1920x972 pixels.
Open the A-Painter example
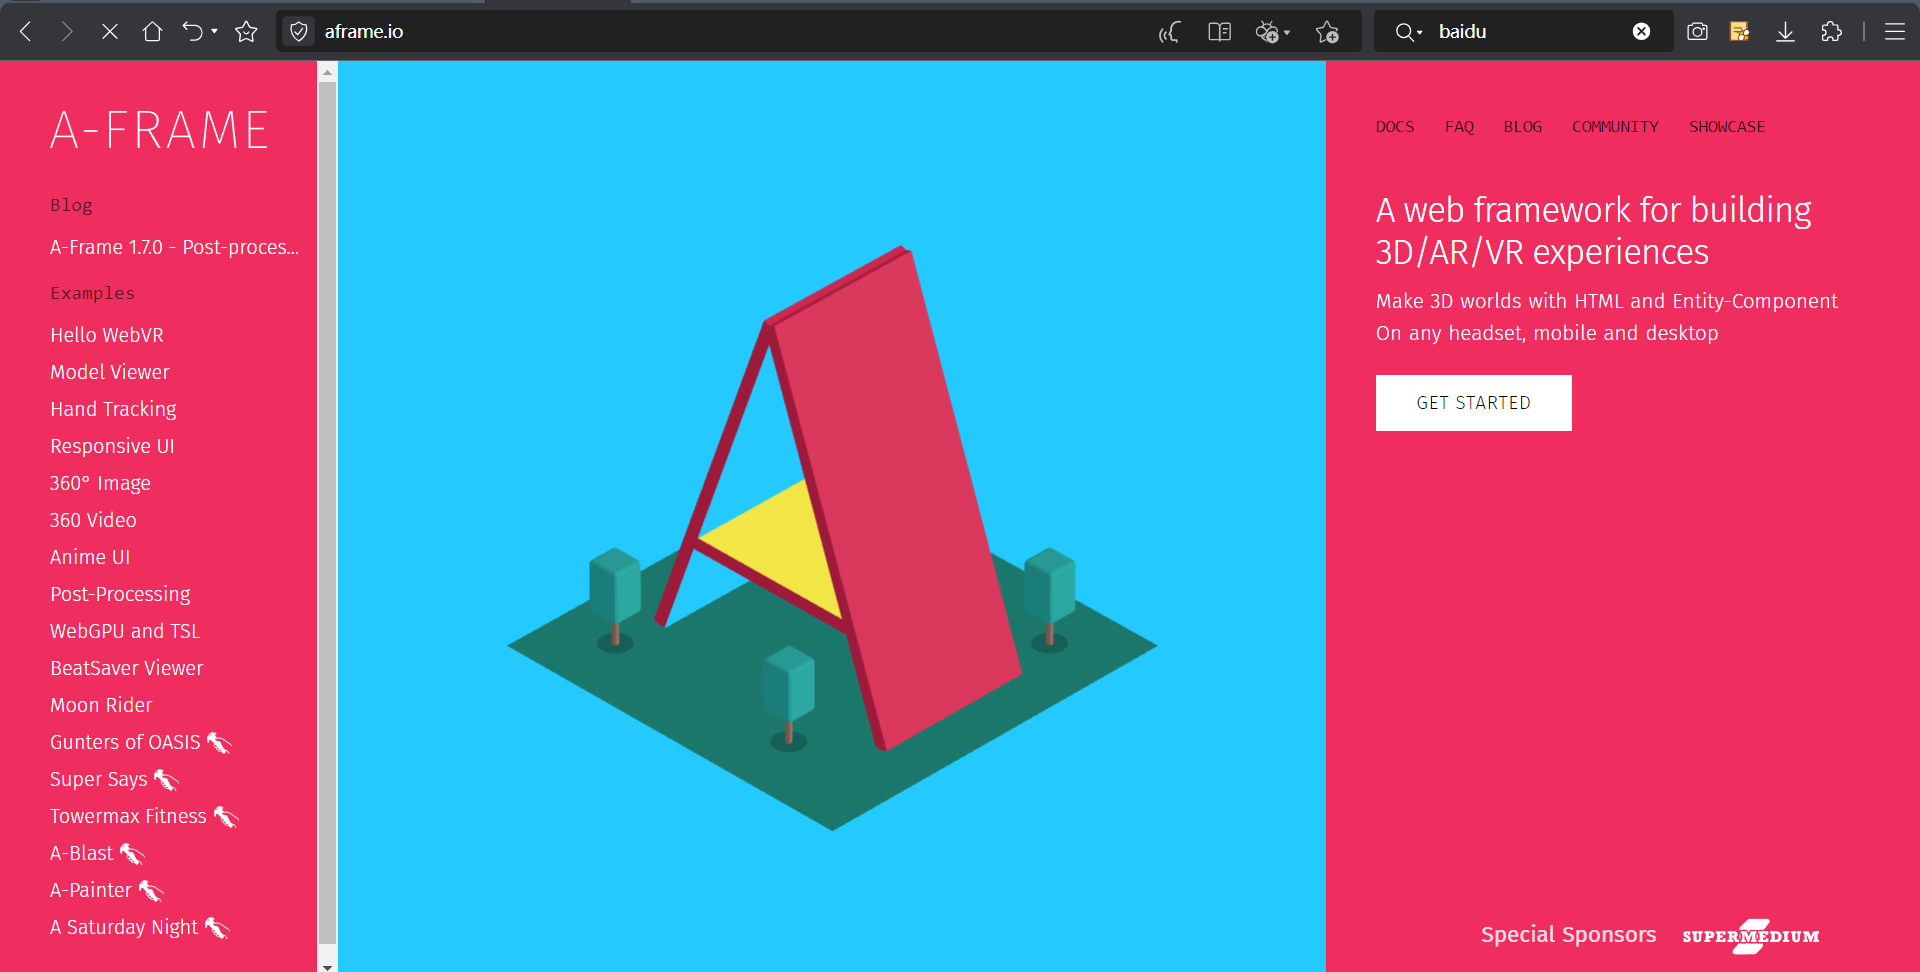(x=91, y=890)
